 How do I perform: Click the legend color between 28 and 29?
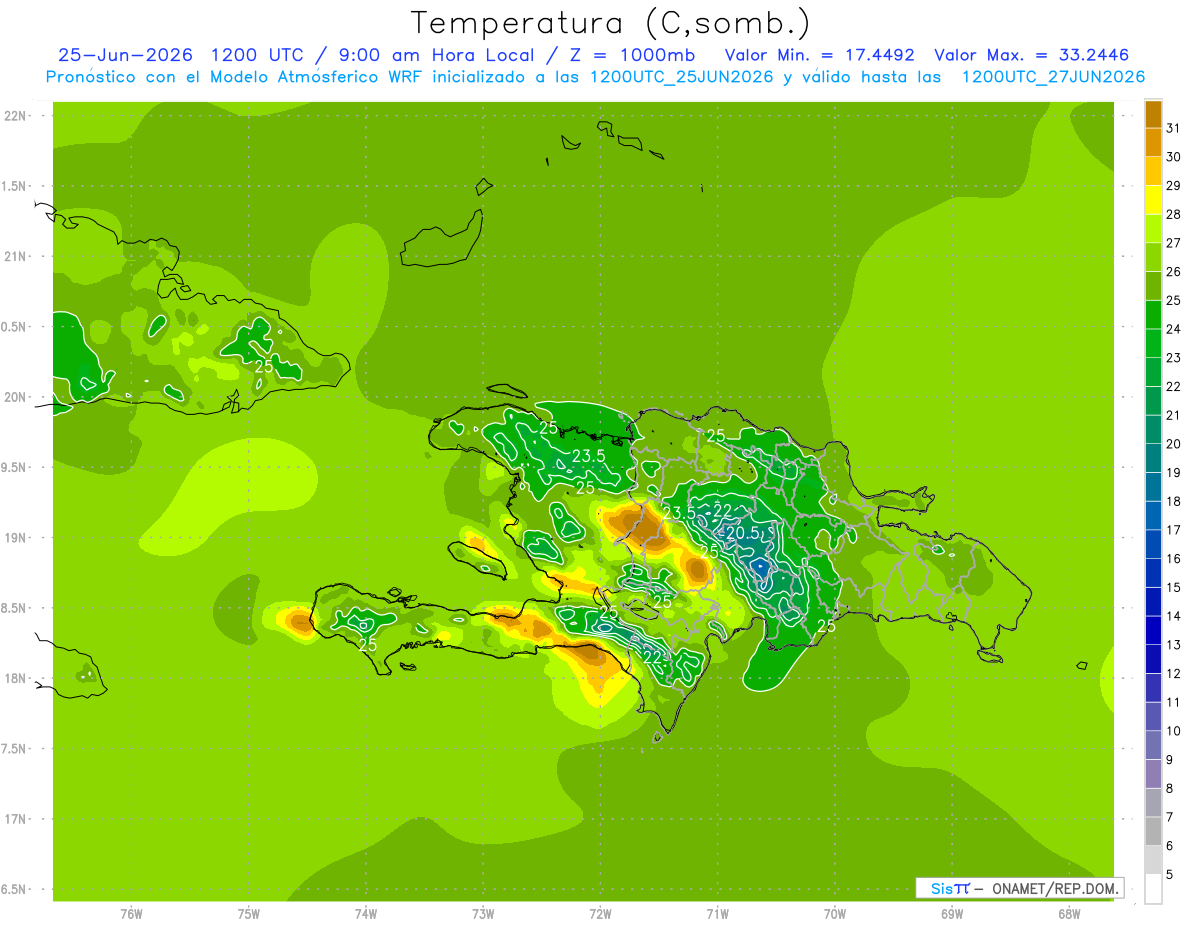1153,200
